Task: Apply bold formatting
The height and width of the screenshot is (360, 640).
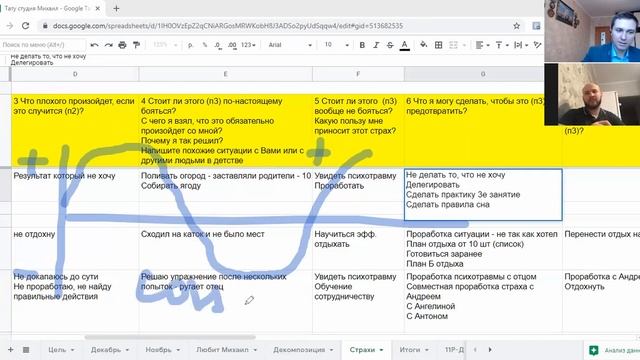Action: (x=362, y=45)
